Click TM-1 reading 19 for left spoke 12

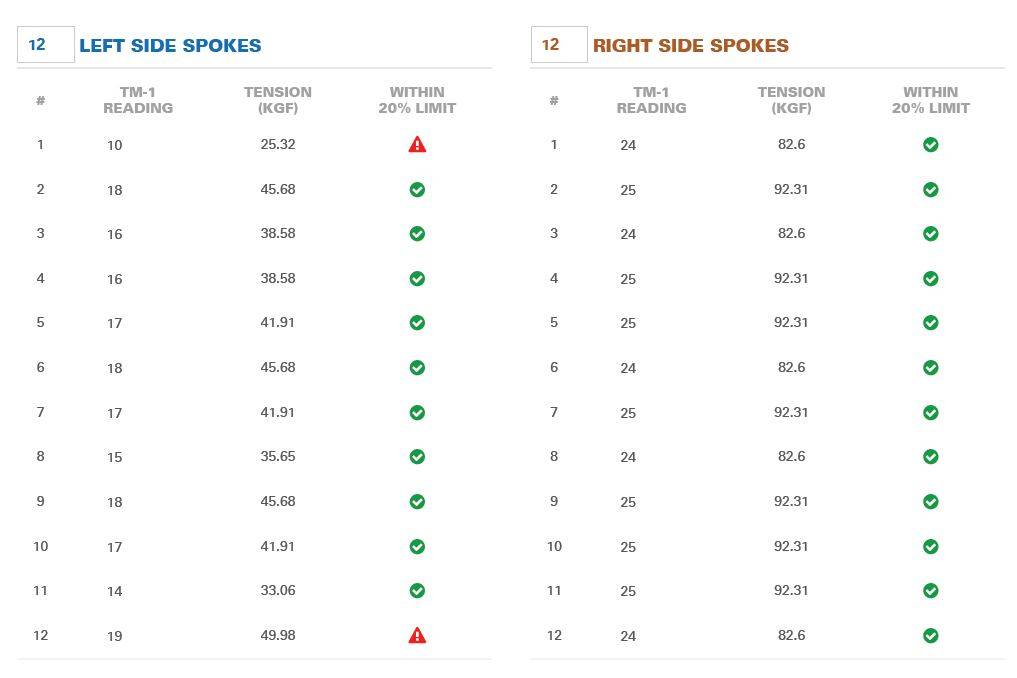(x=115, y=636)
